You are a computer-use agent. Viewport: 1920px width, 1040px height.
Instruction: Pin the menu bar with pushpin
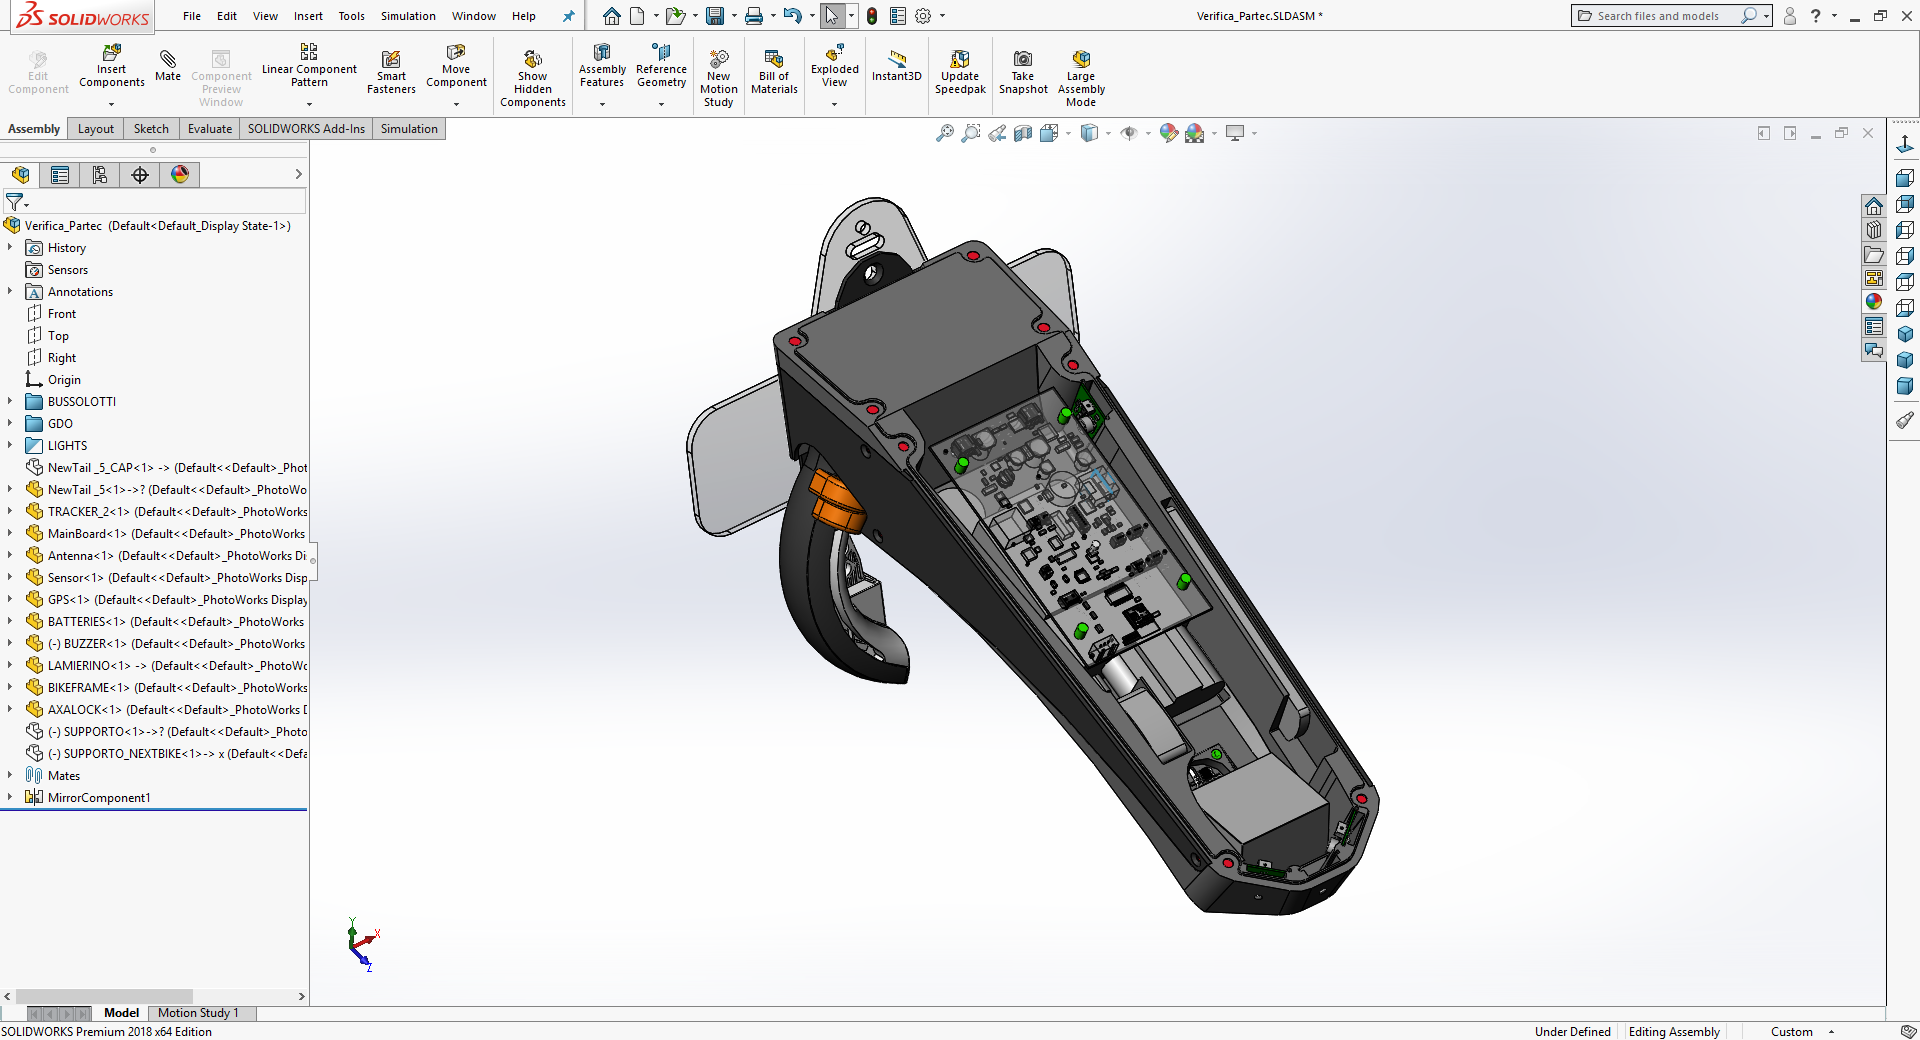point(568,16)
